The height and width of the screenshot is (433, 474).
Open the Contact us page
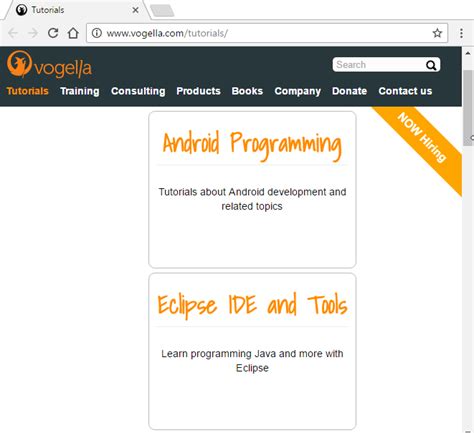405,91
